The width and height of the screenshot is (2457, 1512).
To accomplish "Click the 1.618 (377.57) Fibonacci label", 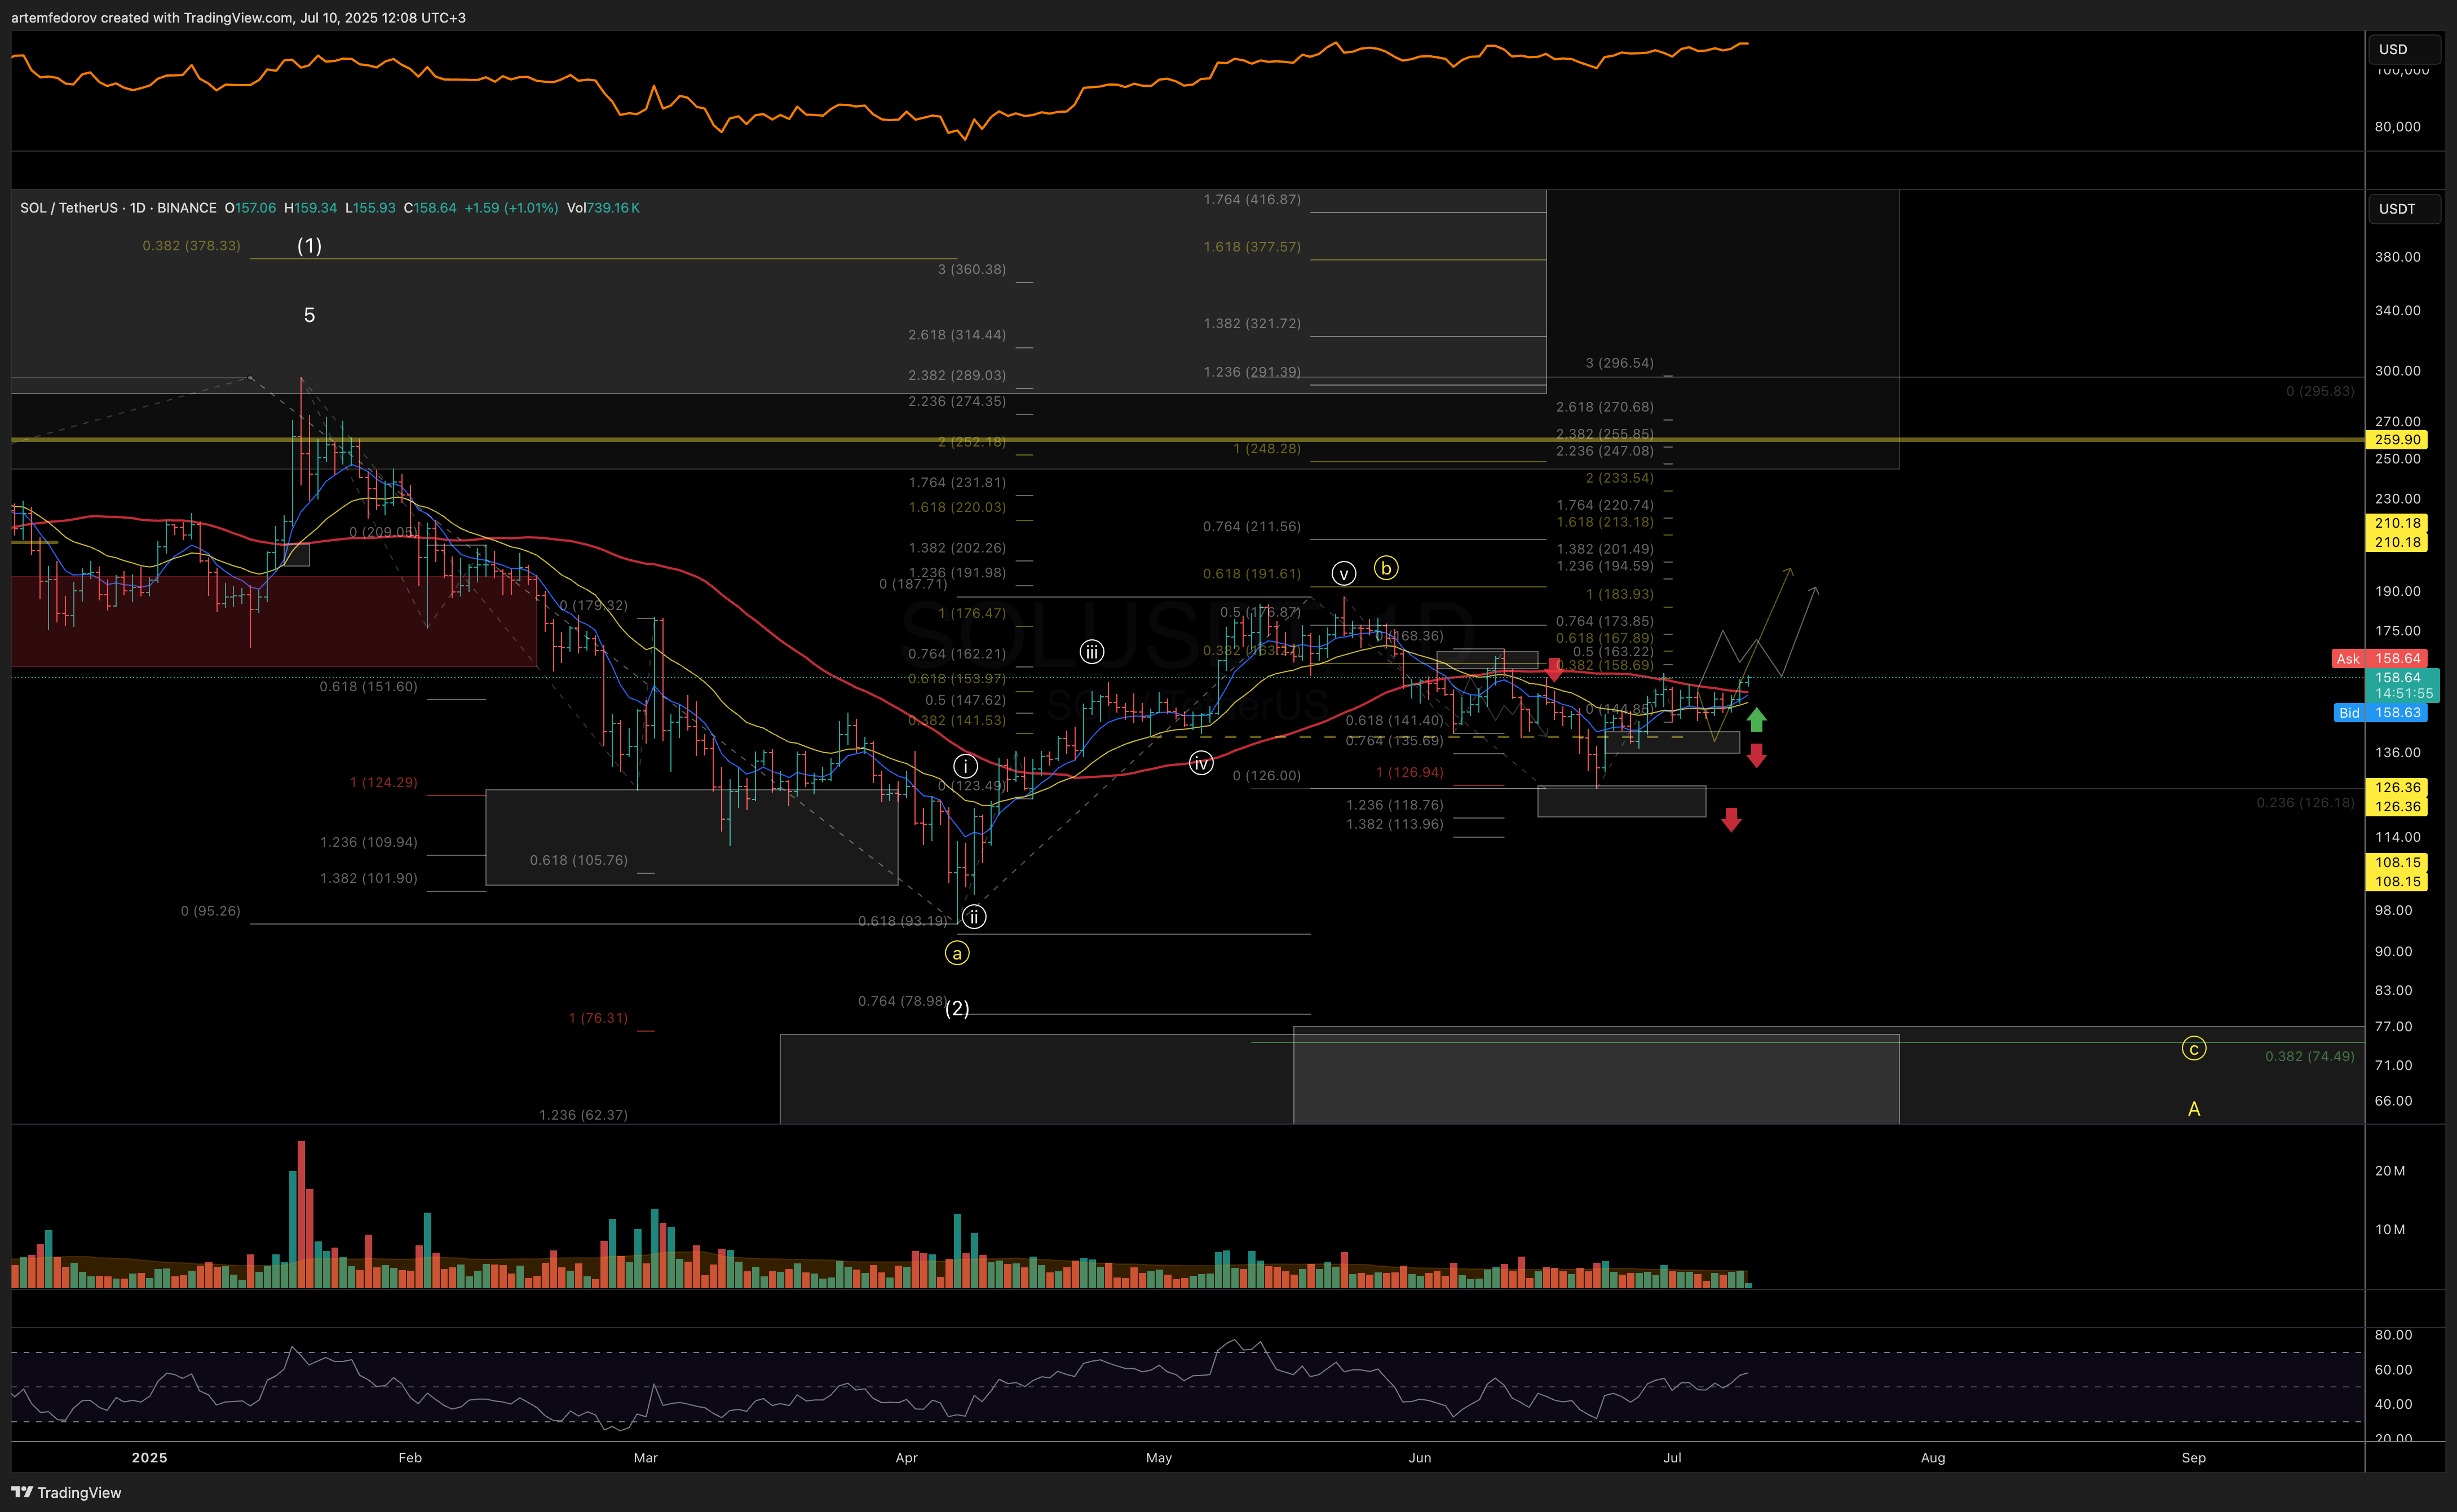I will (x=1252, y=246).
